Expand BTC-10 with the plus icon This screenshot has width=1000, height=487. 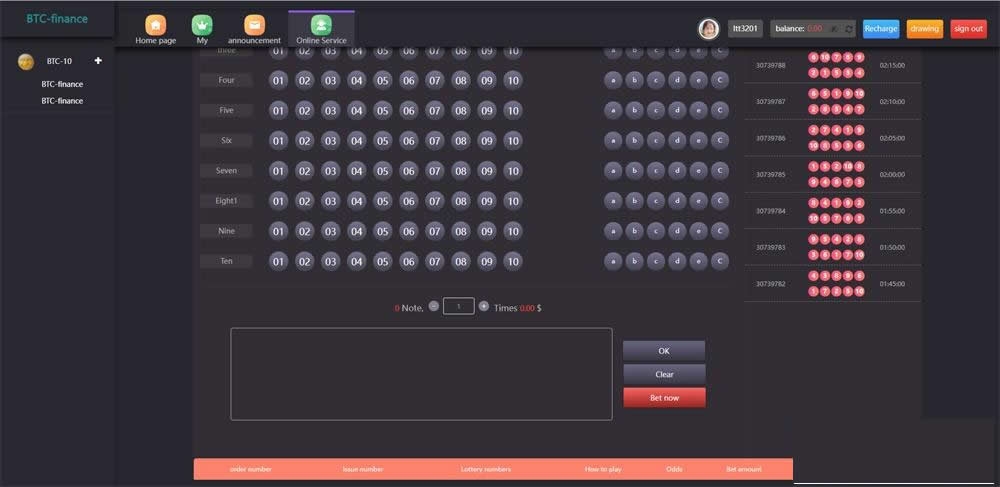(x=98, y=61)
